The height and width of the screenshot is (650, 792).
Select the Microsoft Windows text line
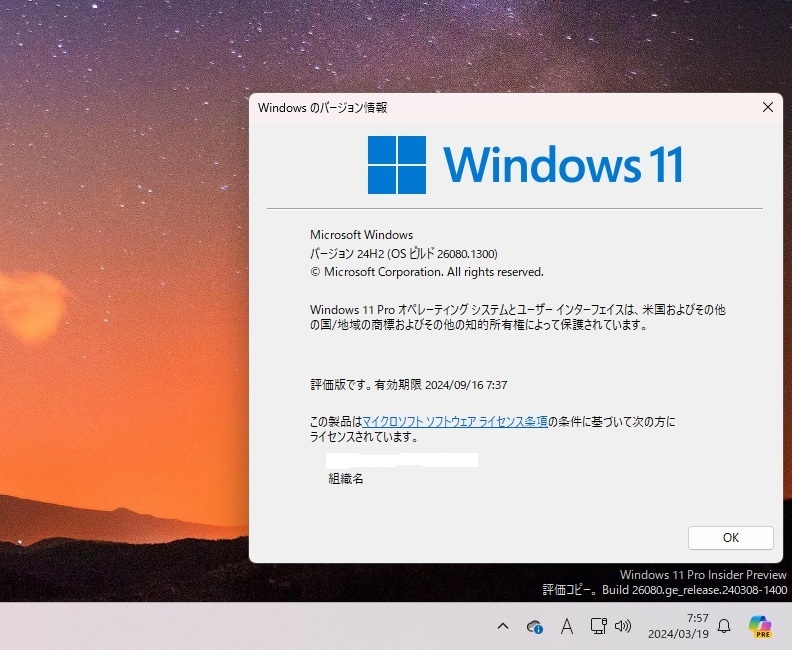coord(361,235)
